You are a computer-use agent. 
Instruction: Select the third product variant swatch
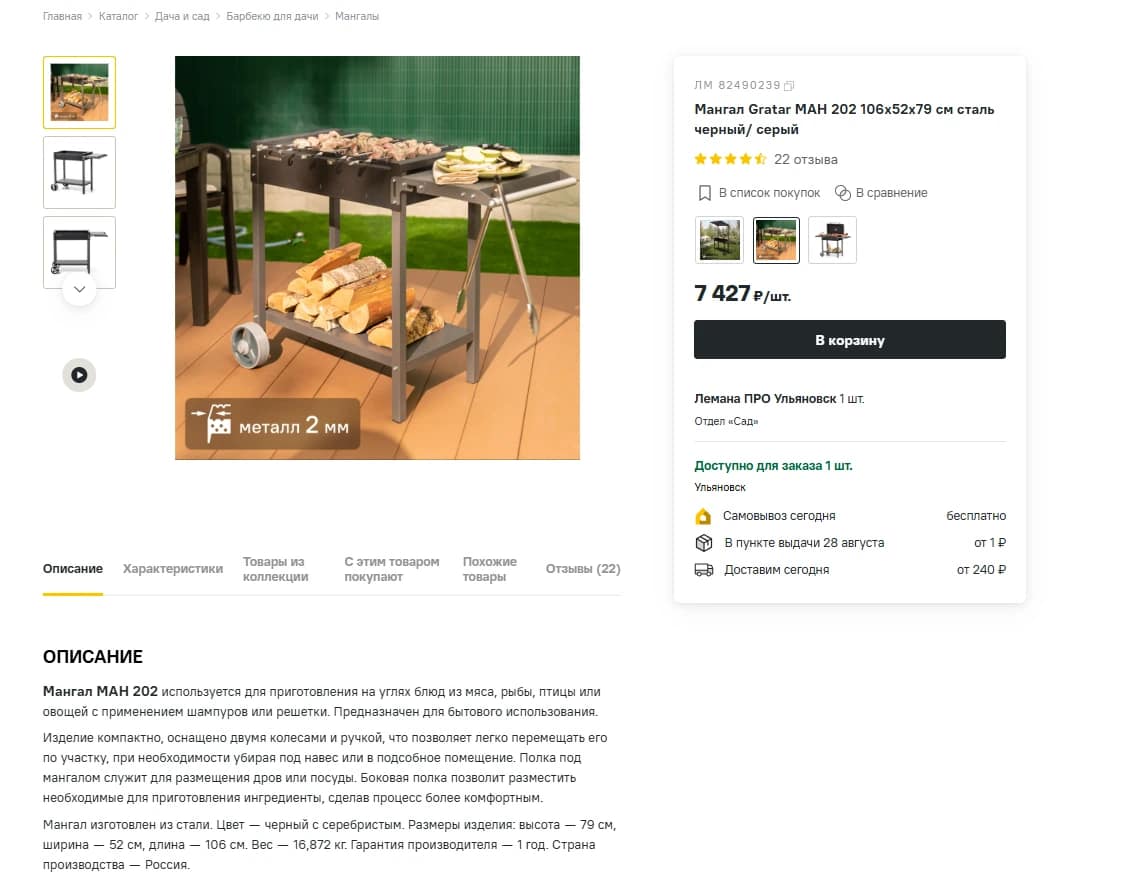pos(832,240)
